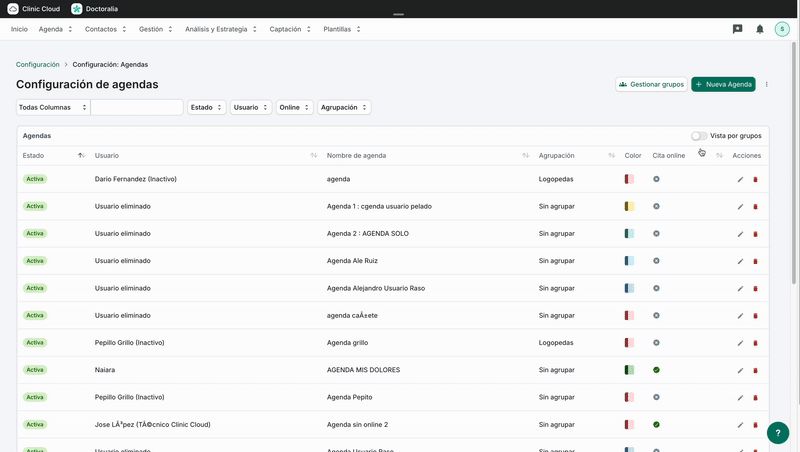
Task: Toggle online booking status for Agenda grillo
Action: click(x=656, y=343)
